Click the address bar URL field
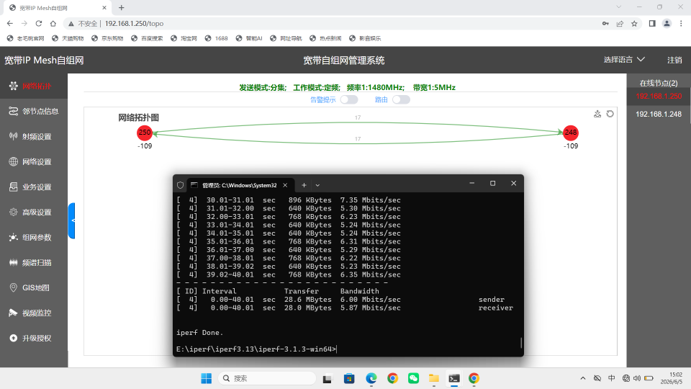Viewport: 691px width, 389px height. (331, 23)
